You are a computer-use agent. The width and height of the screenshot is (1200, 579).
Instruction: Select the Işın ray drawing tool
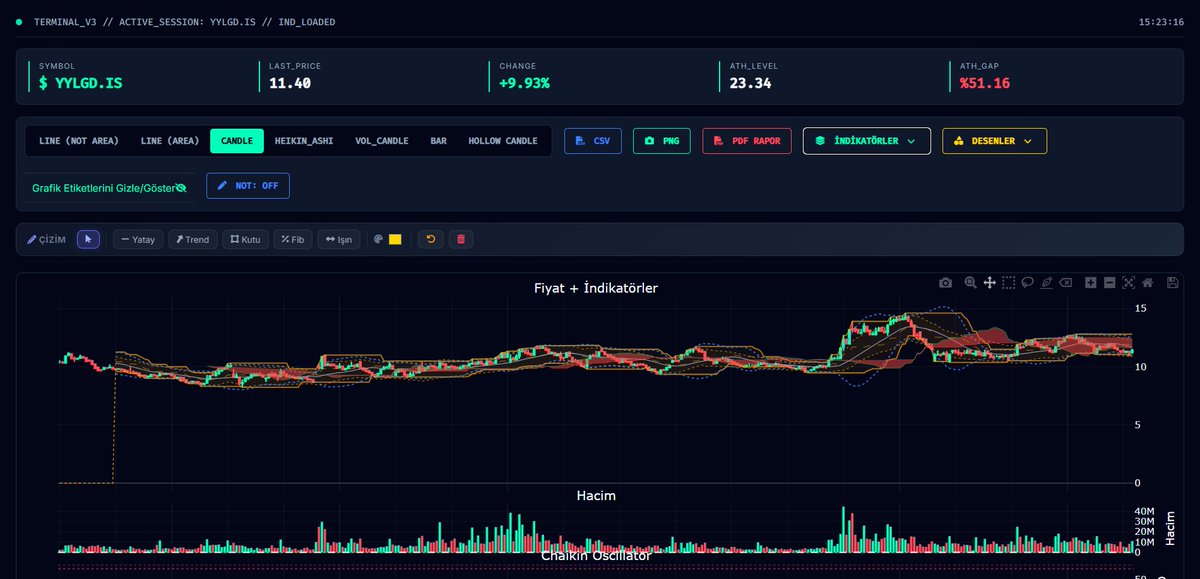[338, 239]
